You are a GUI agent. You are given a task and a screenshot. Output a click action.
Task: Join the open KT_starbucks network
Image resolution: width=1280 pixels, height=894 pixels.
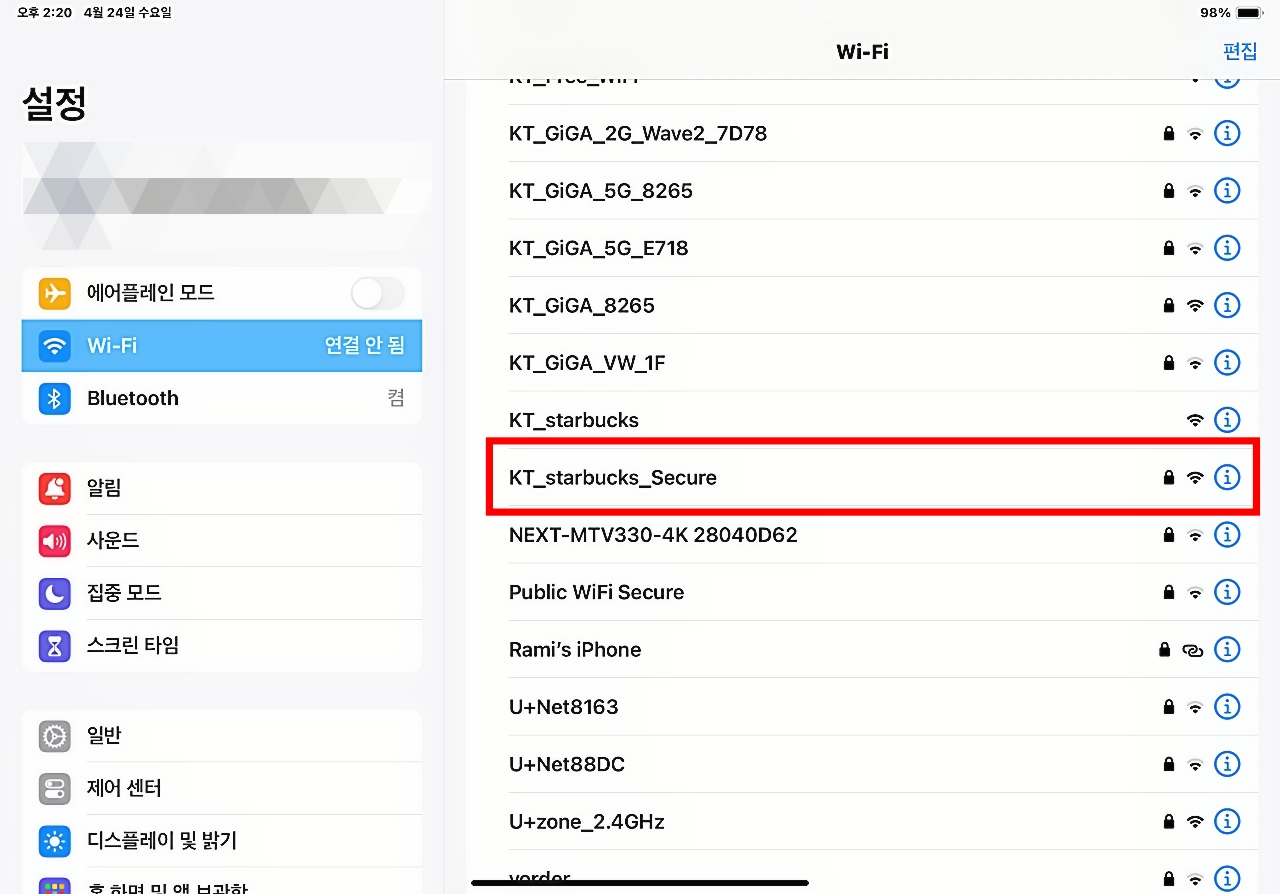click(862, 420)
